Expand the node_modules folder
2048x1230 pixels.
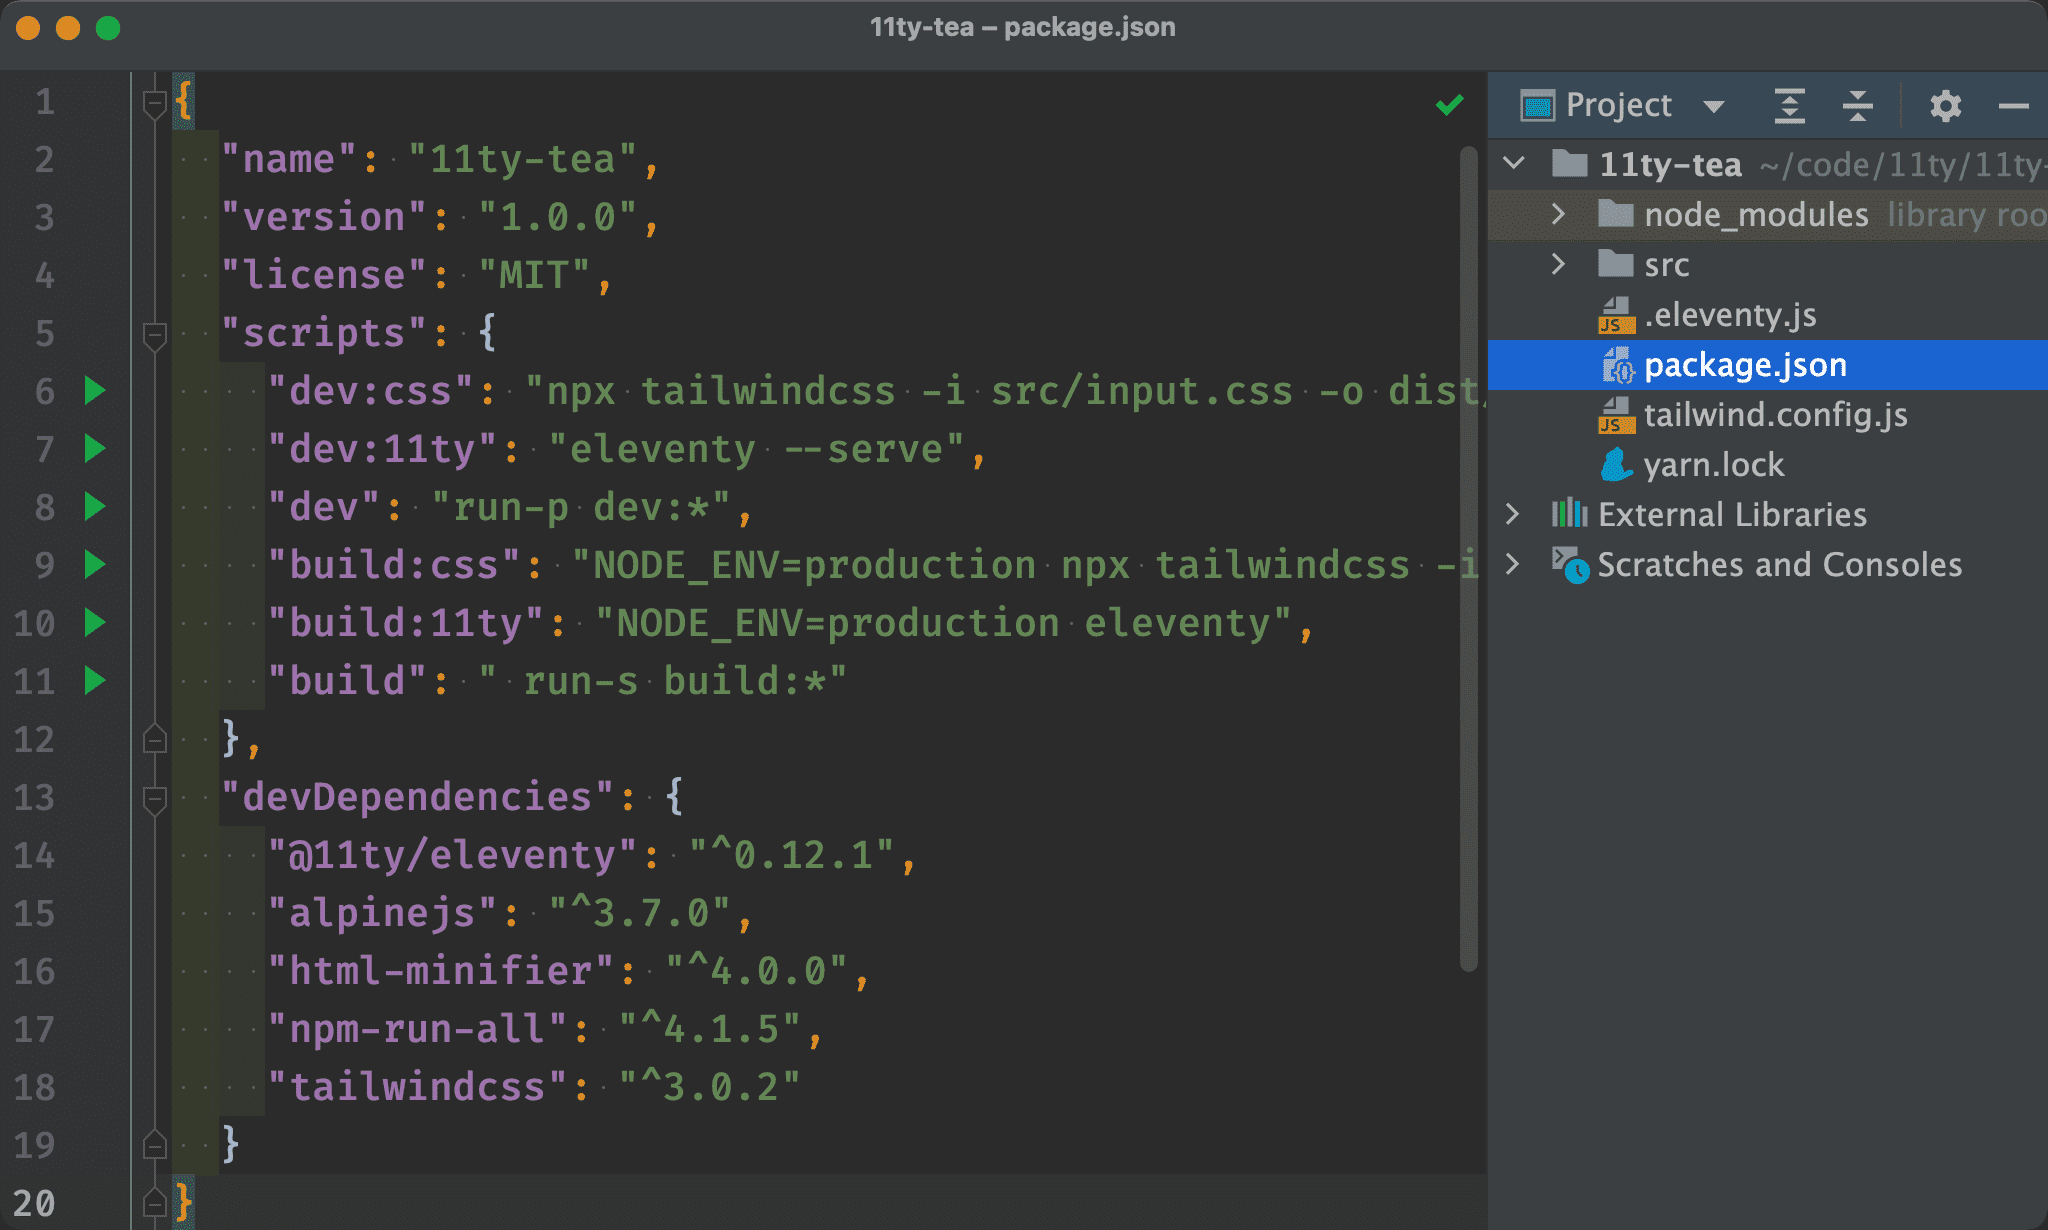[1558, 213]
